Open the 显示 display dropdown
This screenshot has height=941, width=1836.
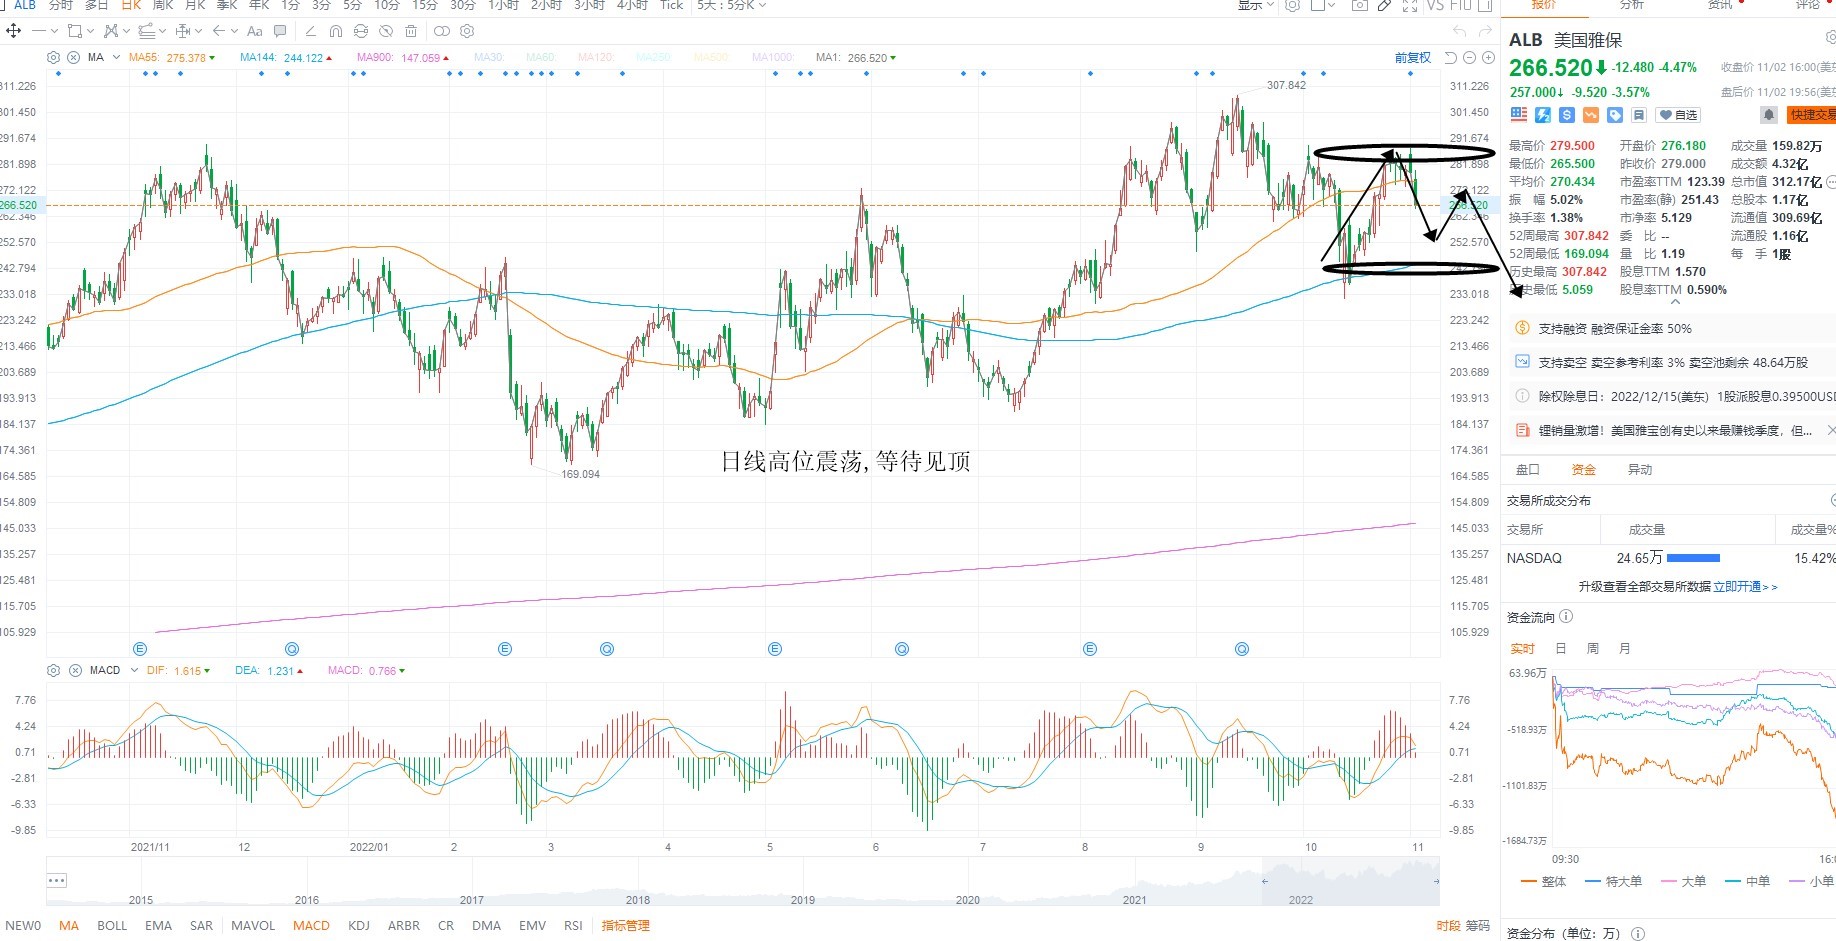[1256, 5]
